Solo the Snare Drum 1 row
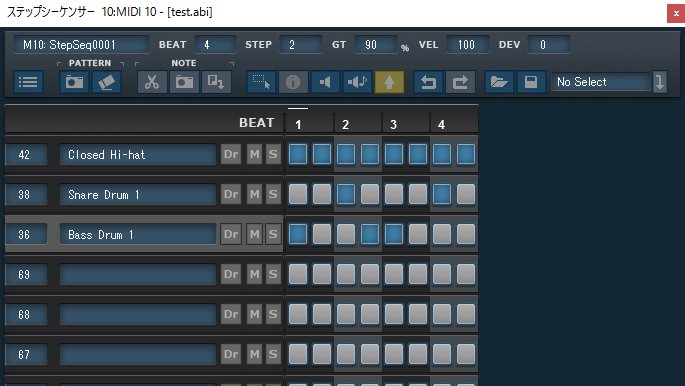The height and width of the screenshot is (386, 685). [273, 194]
